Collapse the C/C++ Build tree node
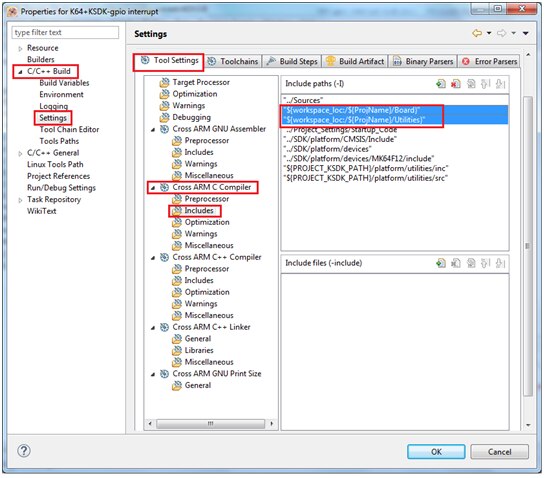547x478 pixels. [x=20, y=72]
